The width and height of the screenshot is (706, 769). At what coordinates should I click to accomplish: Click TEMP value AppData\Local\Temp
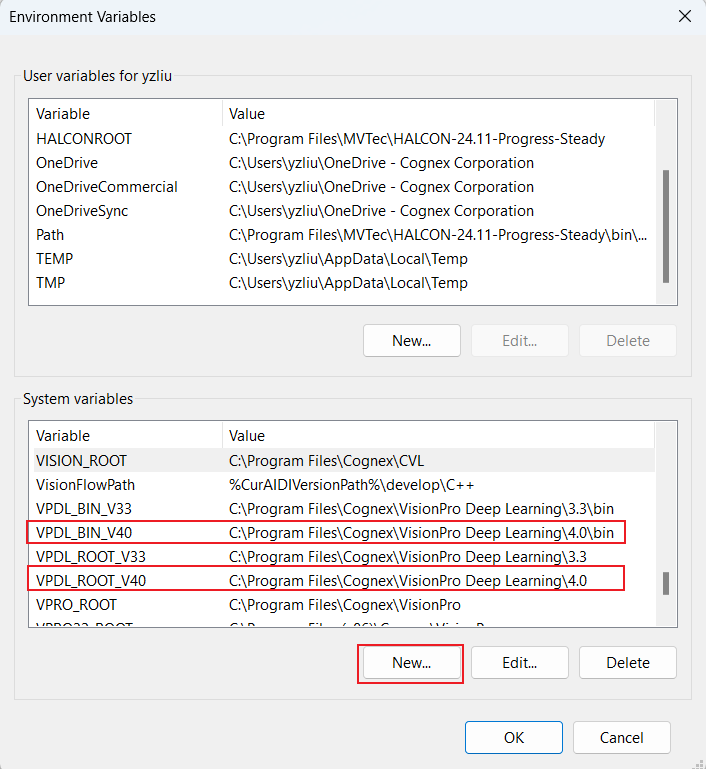(348, 259)
